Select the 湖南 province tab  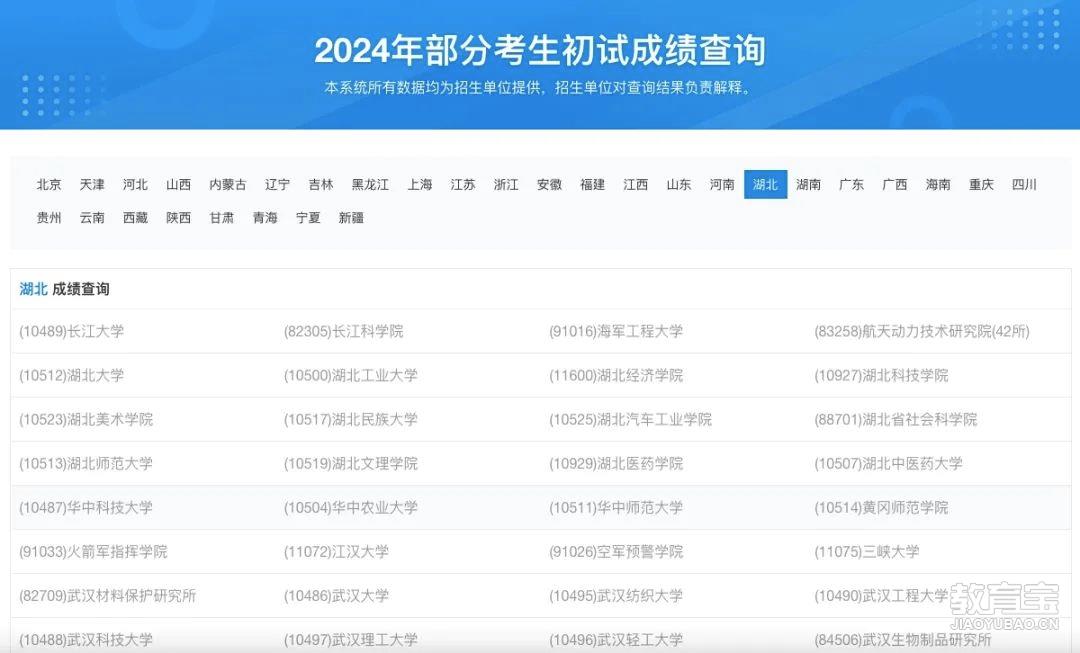(809, 185)
